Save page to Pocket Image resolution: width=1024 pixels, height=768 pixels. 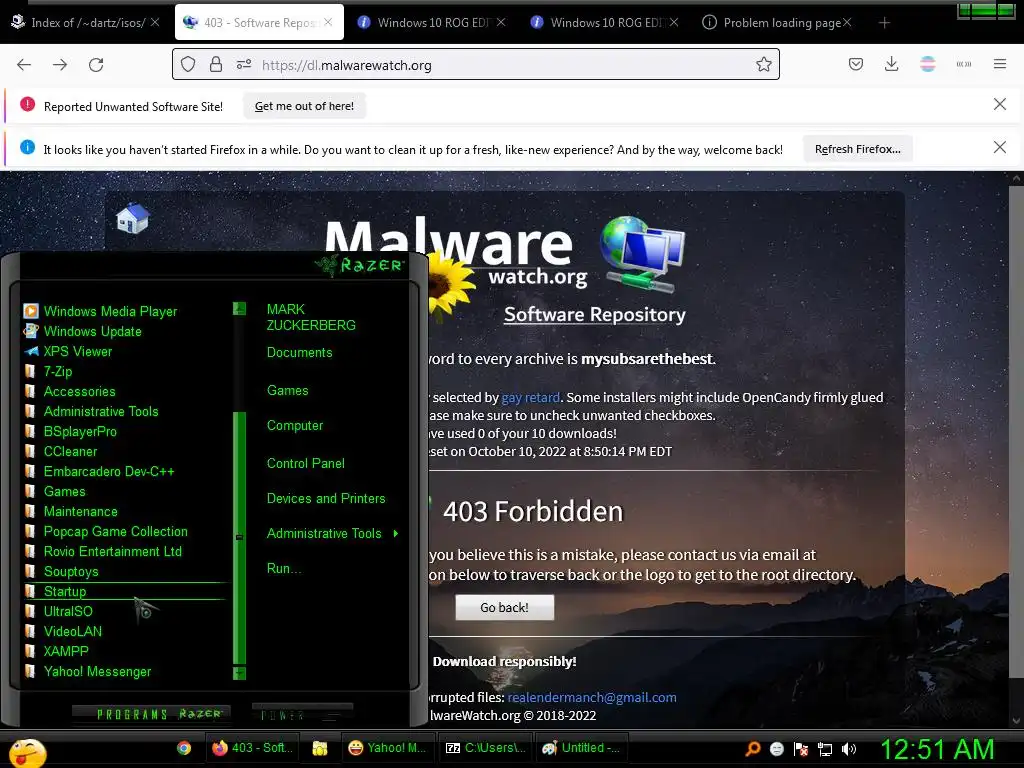click(856, 65)
